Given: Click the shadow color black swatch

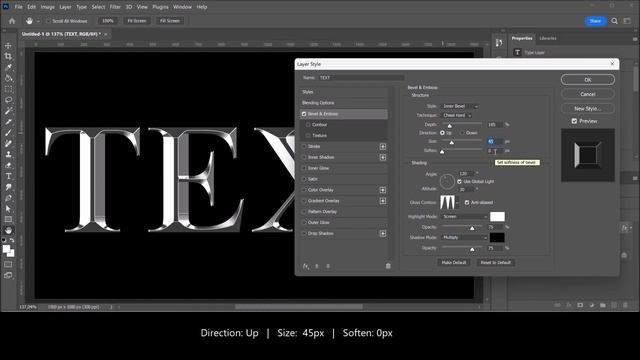Looking at the screenshot, I should [x=497, y=238].
